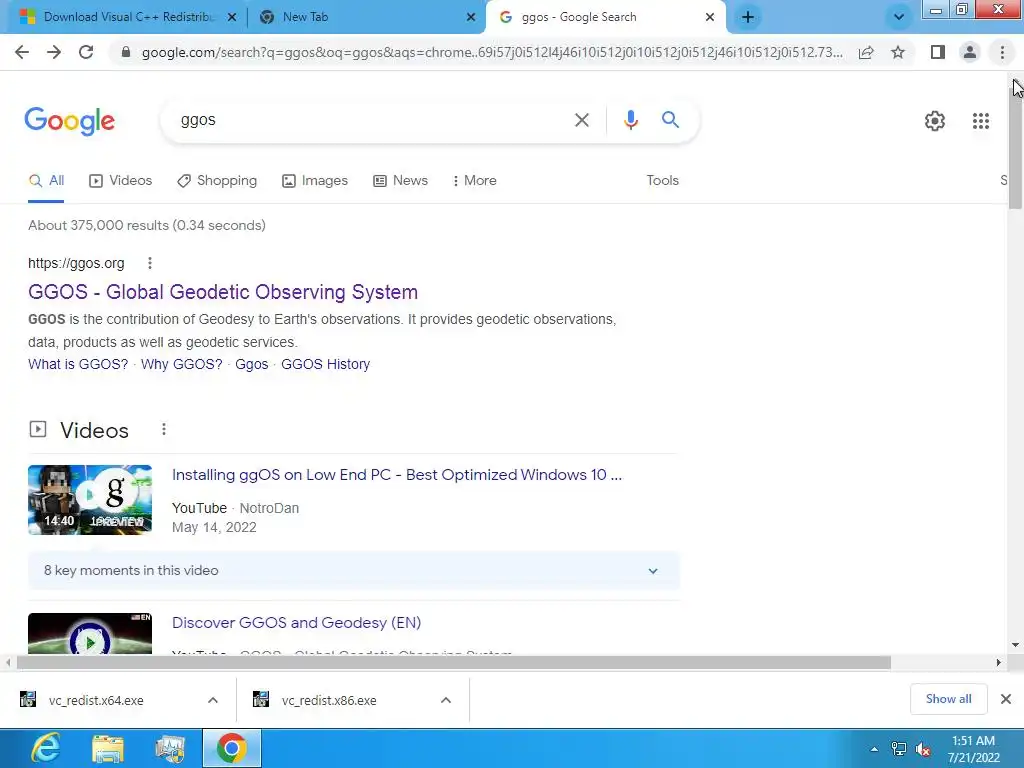This screenshot has width=1024, height=768.
Task: Expand 8 key moments in this video
Action: click(x=354, y=570)
